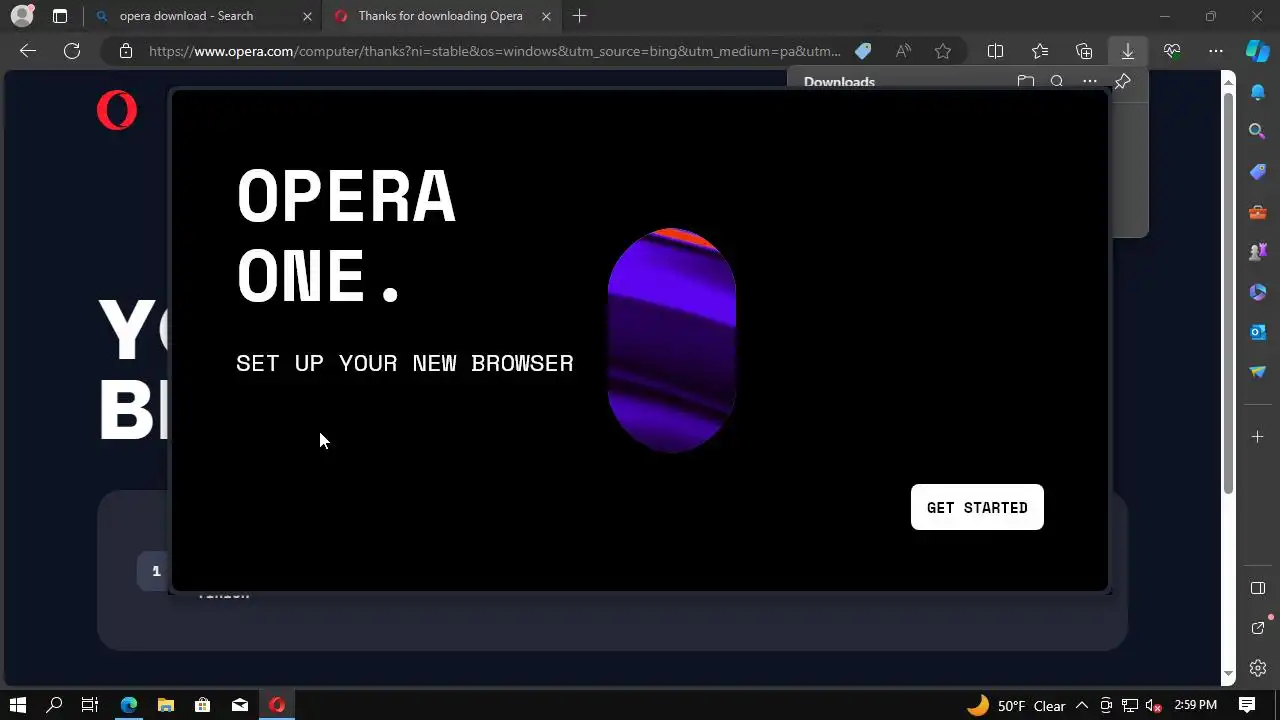1280x720 pixels.
Task: Activate Read aloud in address bar
Action: point(903,51)
